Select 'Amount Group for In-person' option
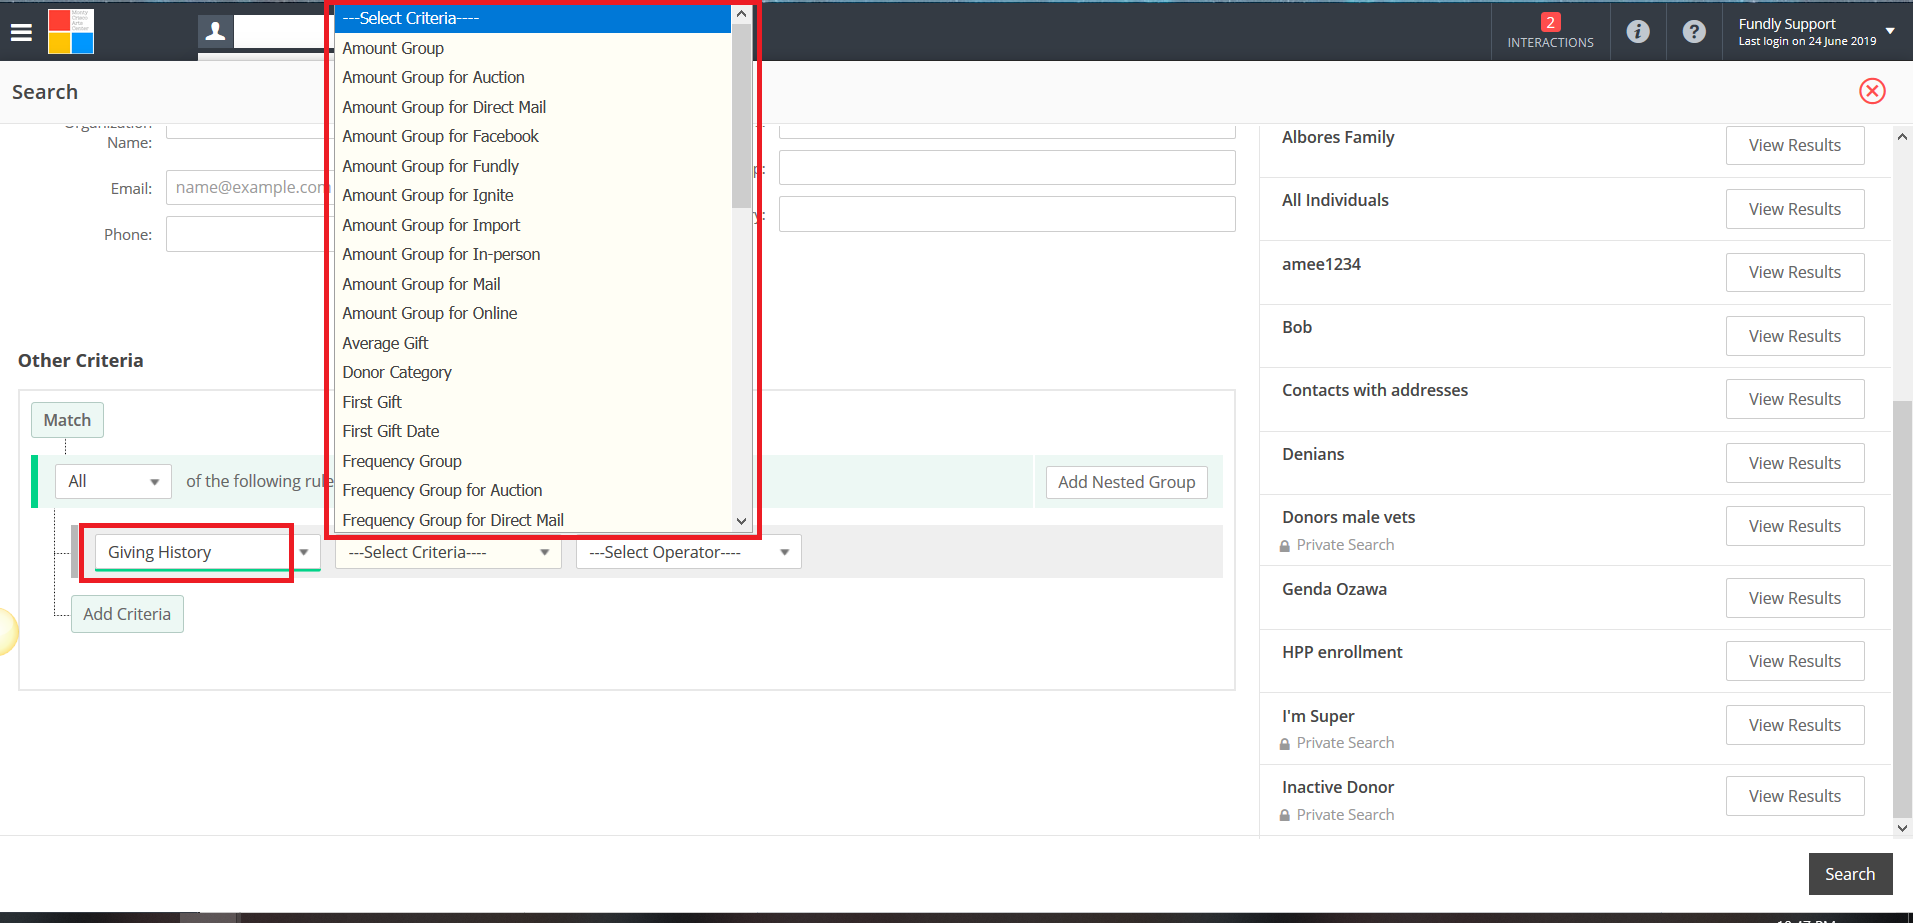1913x923 pixels. (x=533, y=254)
